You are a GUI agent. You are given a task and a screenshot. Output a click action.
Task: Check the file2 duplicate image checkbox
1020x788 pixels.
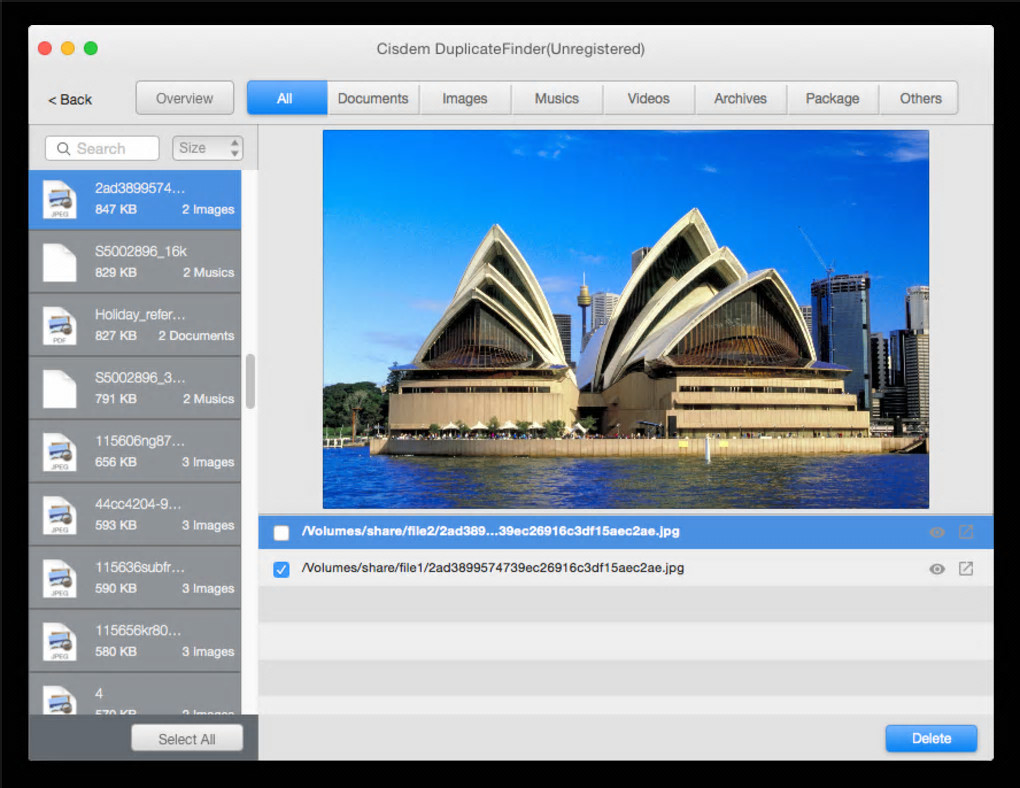tap(281, 533)
